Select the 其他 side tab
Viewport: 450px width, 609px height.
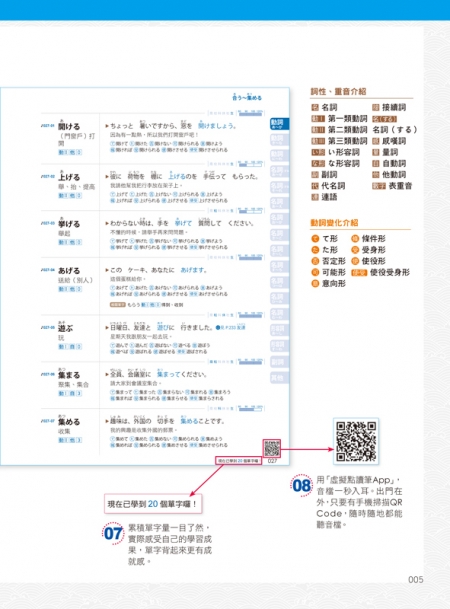[279, 378]
